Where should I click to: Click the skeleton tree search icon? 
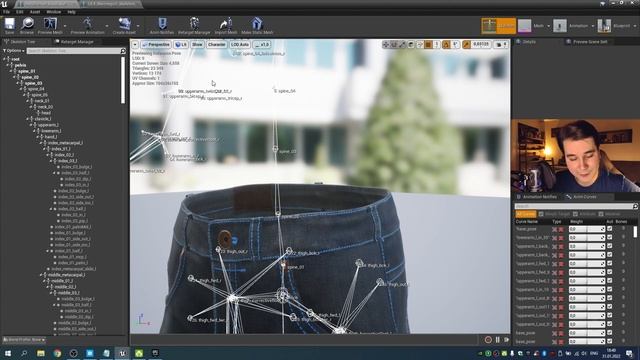coord(123,51)
